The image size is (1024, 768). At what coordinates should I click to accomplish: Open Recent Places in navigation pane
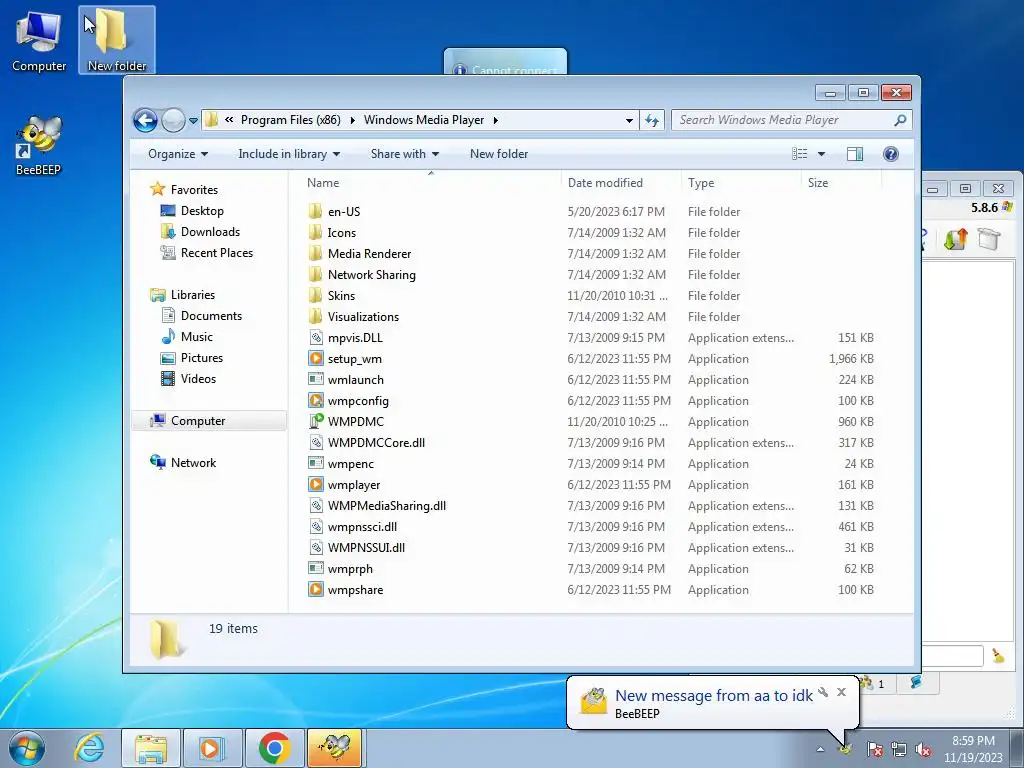pos(216,253)
